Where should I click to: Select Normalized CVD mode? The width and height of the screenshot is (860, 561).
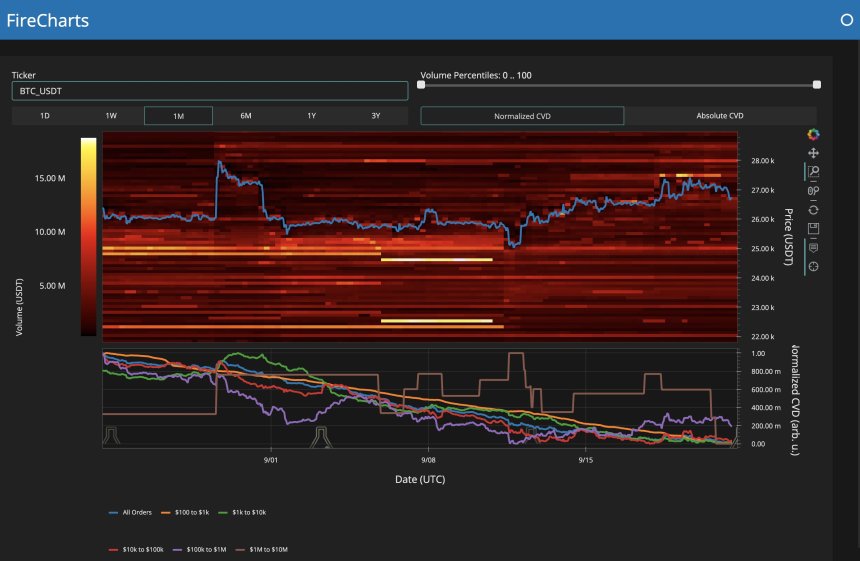click(x=522, y=116)
